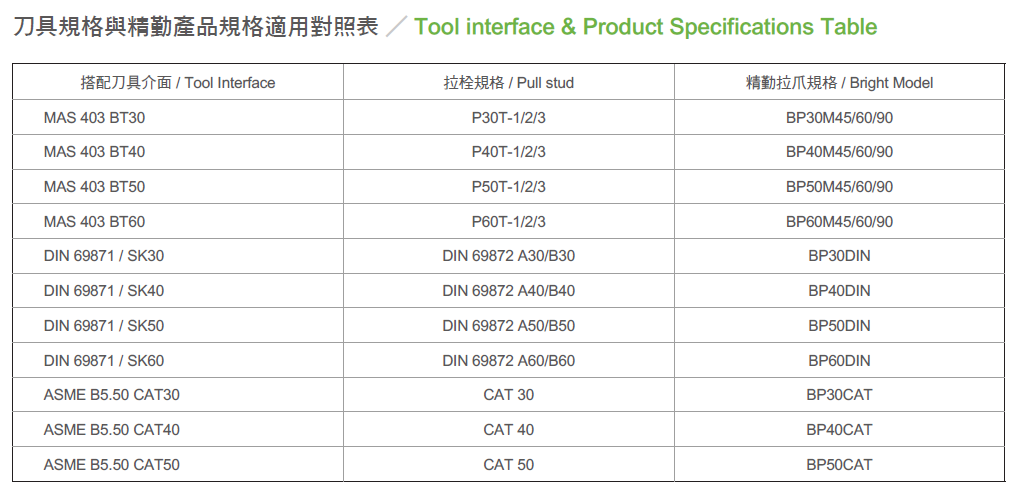This screenshot has height=496, width=1018.
Task: Click the BP60M45/60/90 model cell
Action: 839,221
